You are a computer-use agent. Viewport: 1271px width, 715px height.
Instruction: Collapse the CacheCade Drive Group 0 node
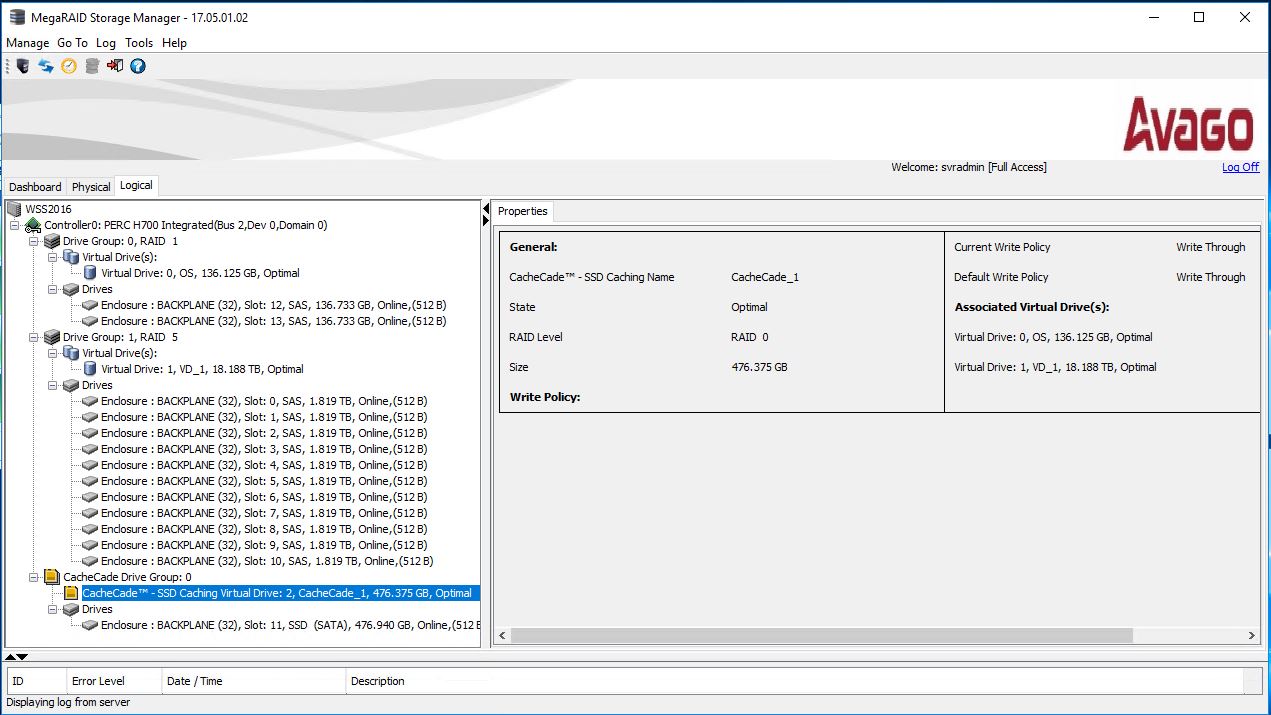[x=34, y=577]
